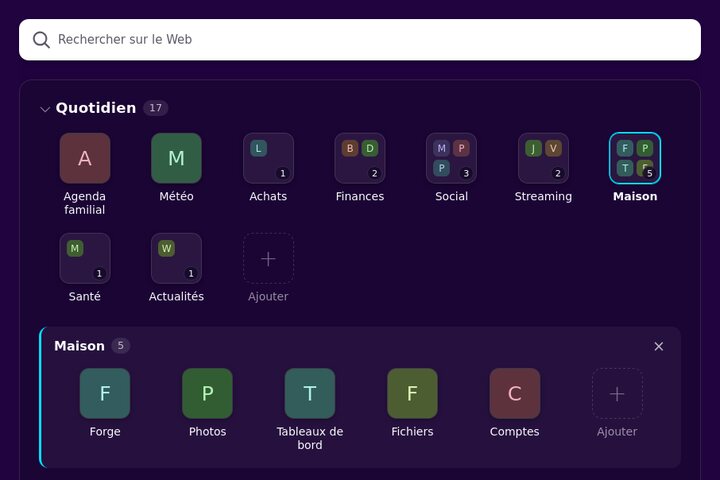This screenshot has height=480, width=720.
Task: Open the Météo shortcut tile
Action: (x=176, y=158)
